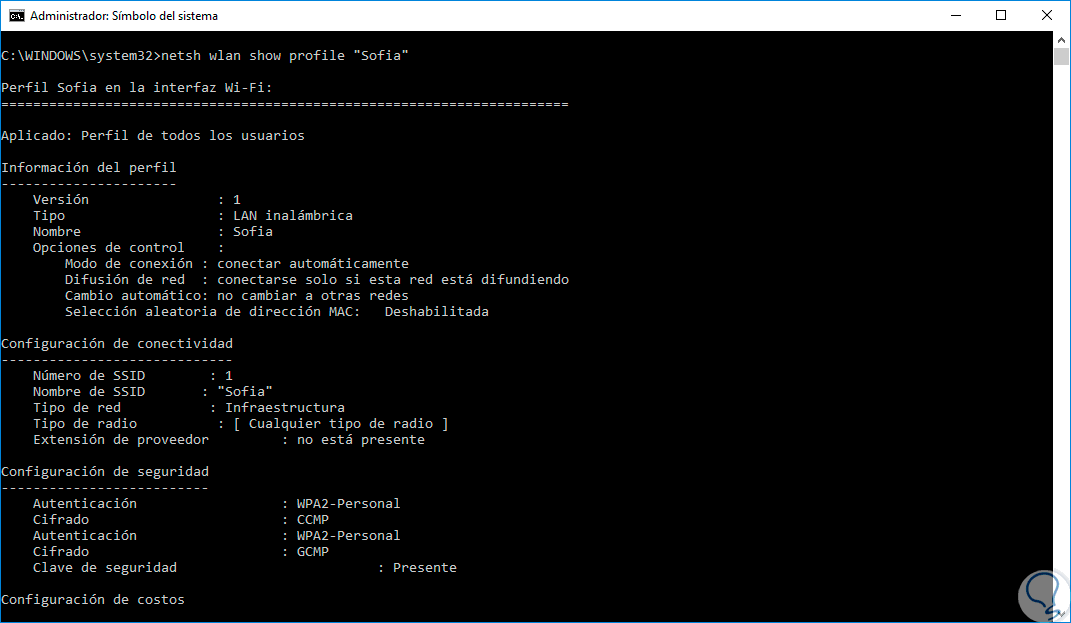
Task: Click the scrollbar up arrow
Action: 1062,40
